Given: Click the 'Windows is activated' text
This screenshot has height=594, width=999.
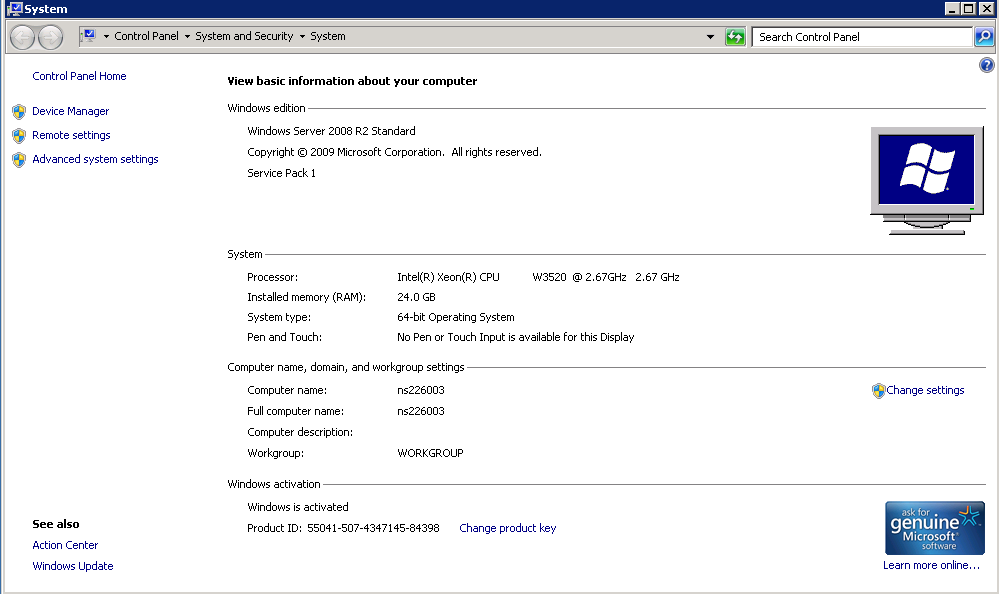Looking at the screenshot, I should coord(298,507).
